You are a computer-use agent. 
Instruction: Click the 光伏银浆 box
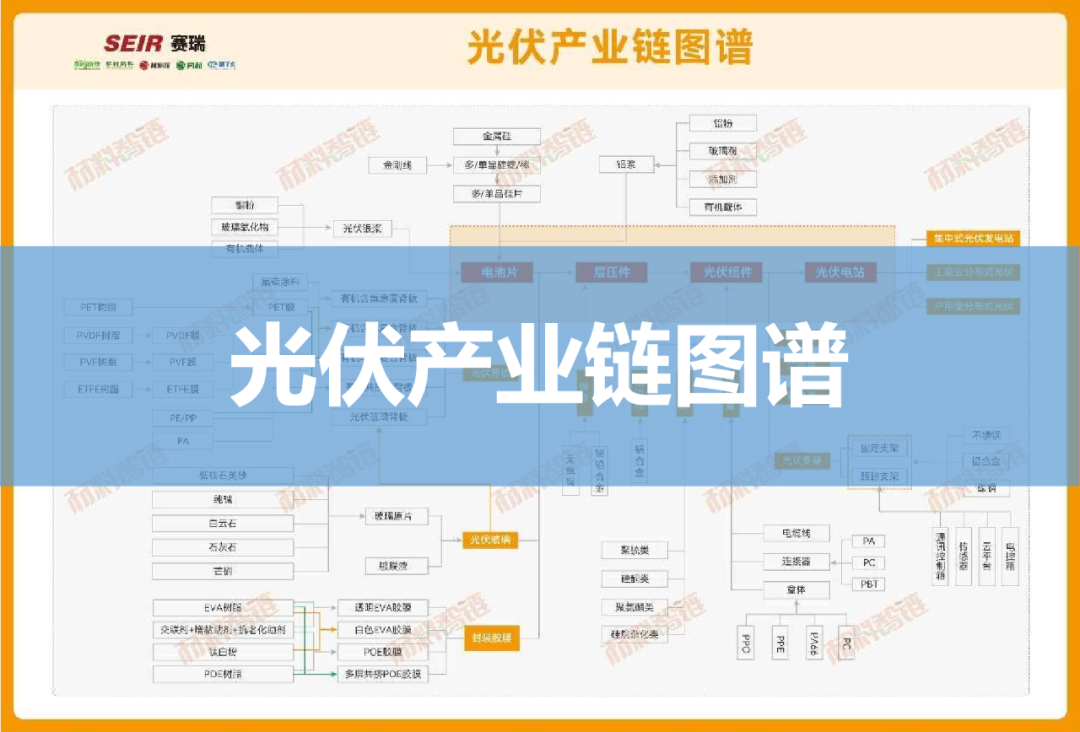[x=362, y=229]
